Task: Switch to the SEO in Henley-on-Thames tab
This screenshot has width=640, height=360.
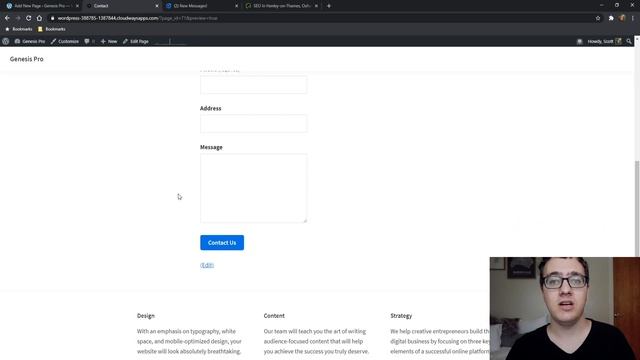Action: pos(281,6)
